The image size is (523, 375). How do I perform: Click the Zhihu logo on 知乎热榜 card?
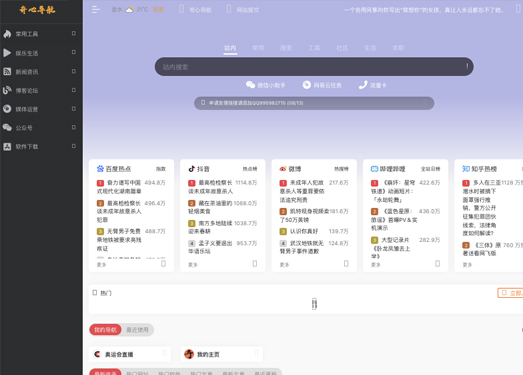[466, 169]
